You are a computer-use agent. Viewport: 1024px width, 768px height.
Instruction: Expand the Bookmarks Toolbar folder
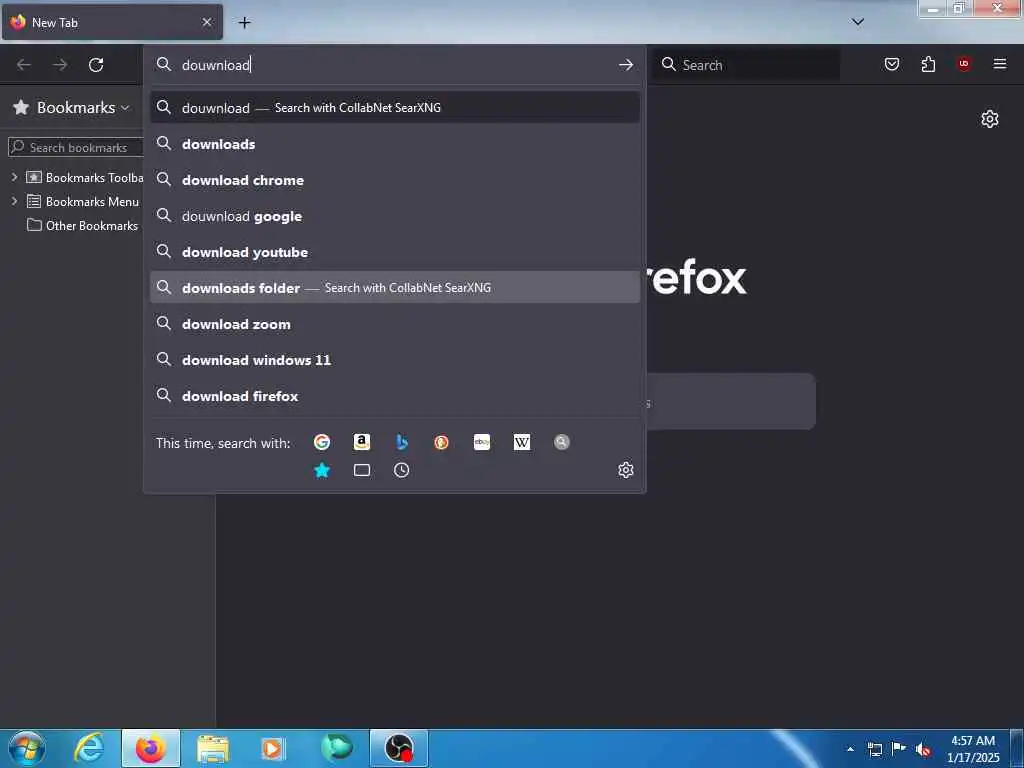[14, 177]
